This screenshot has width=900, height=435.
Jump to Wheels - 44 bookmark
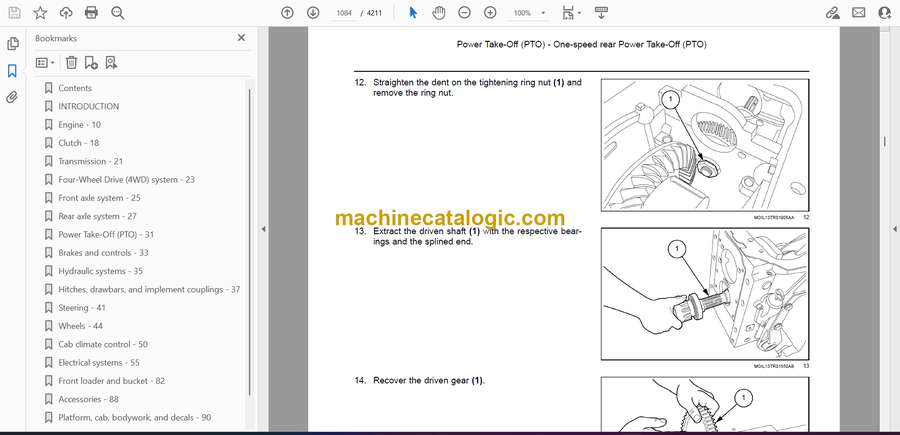tap(81, 326)
